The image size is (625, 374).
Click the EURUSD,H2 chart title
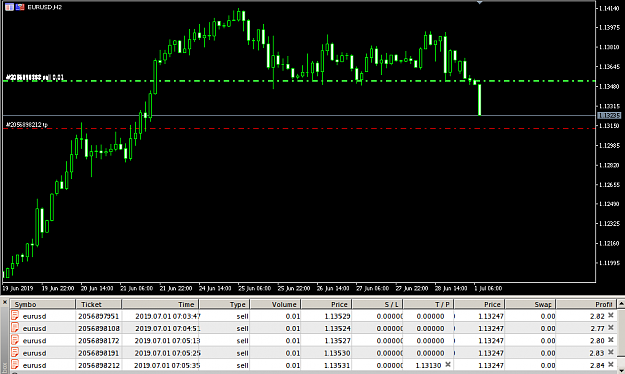click(x=44, y=7)
